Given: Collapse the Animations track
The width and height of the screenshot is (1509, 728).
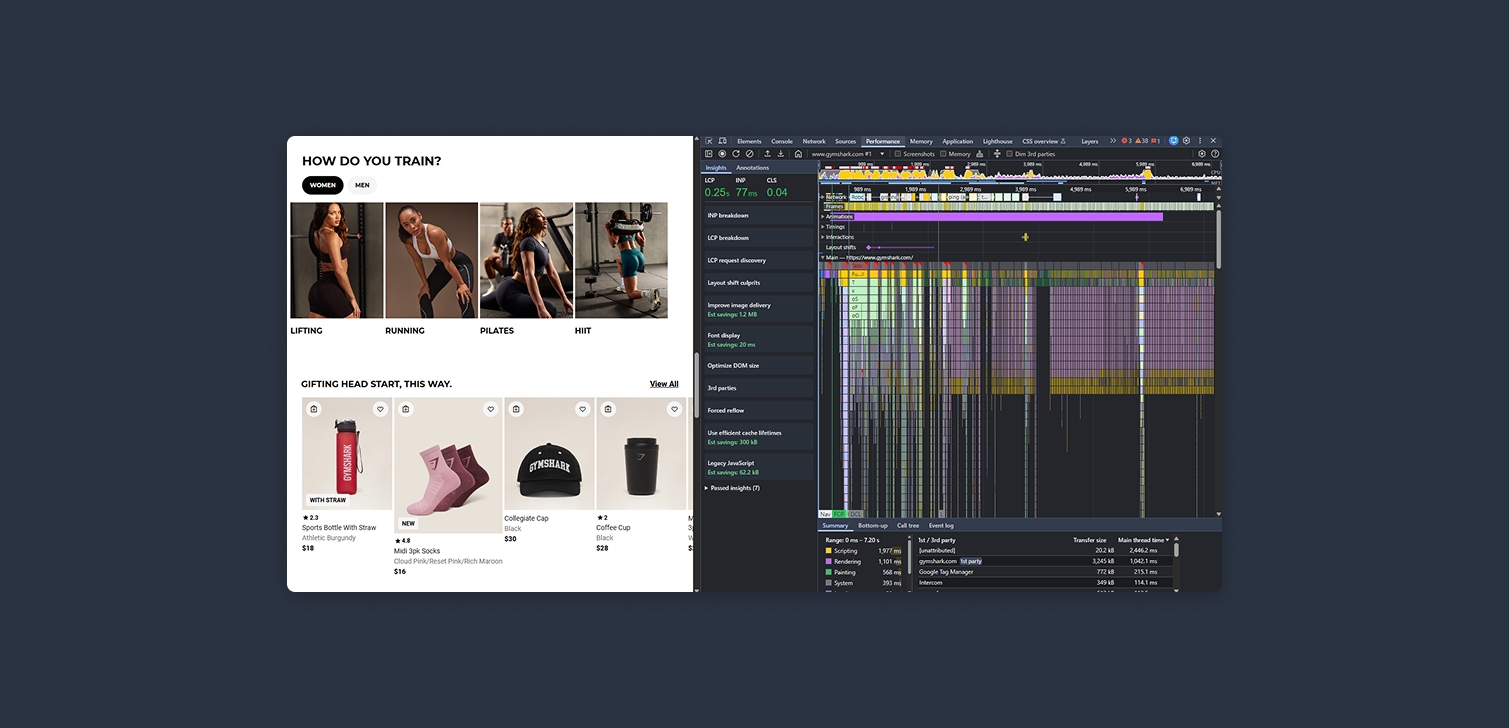Looking at the screenshot, I should (821, 216).
